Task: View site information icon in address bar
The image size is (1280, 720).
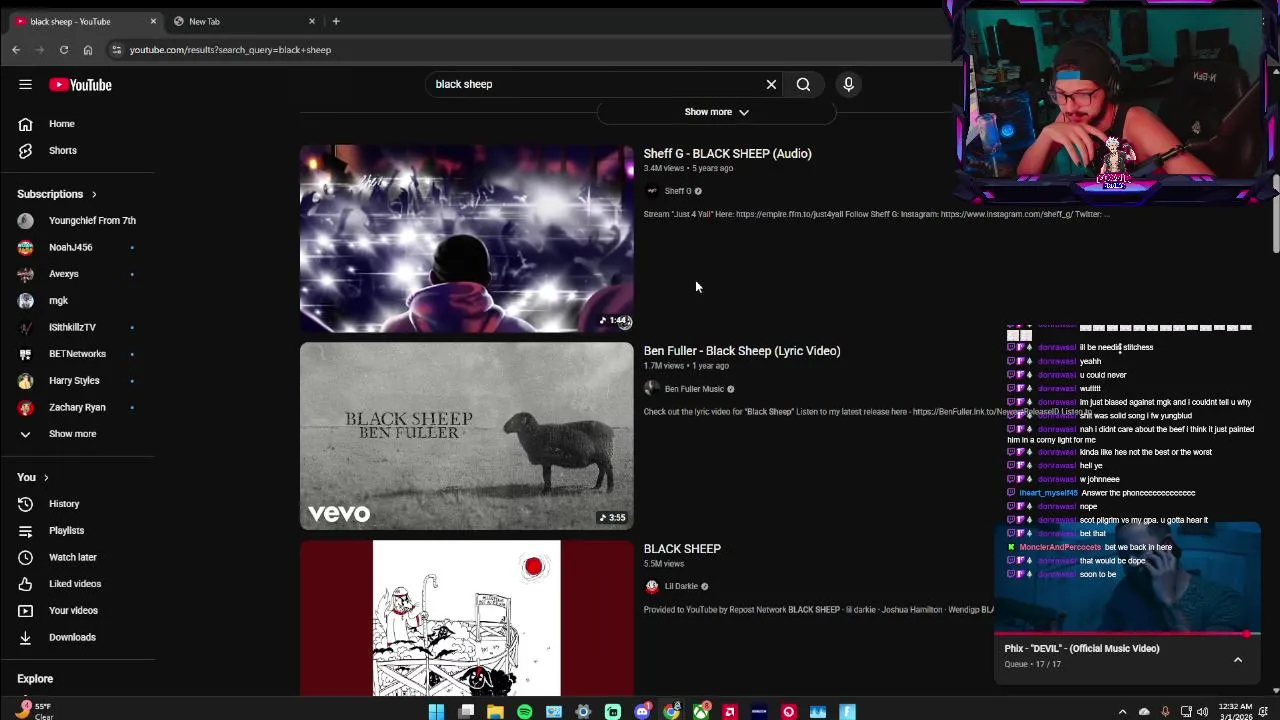Action: [117, 50]
